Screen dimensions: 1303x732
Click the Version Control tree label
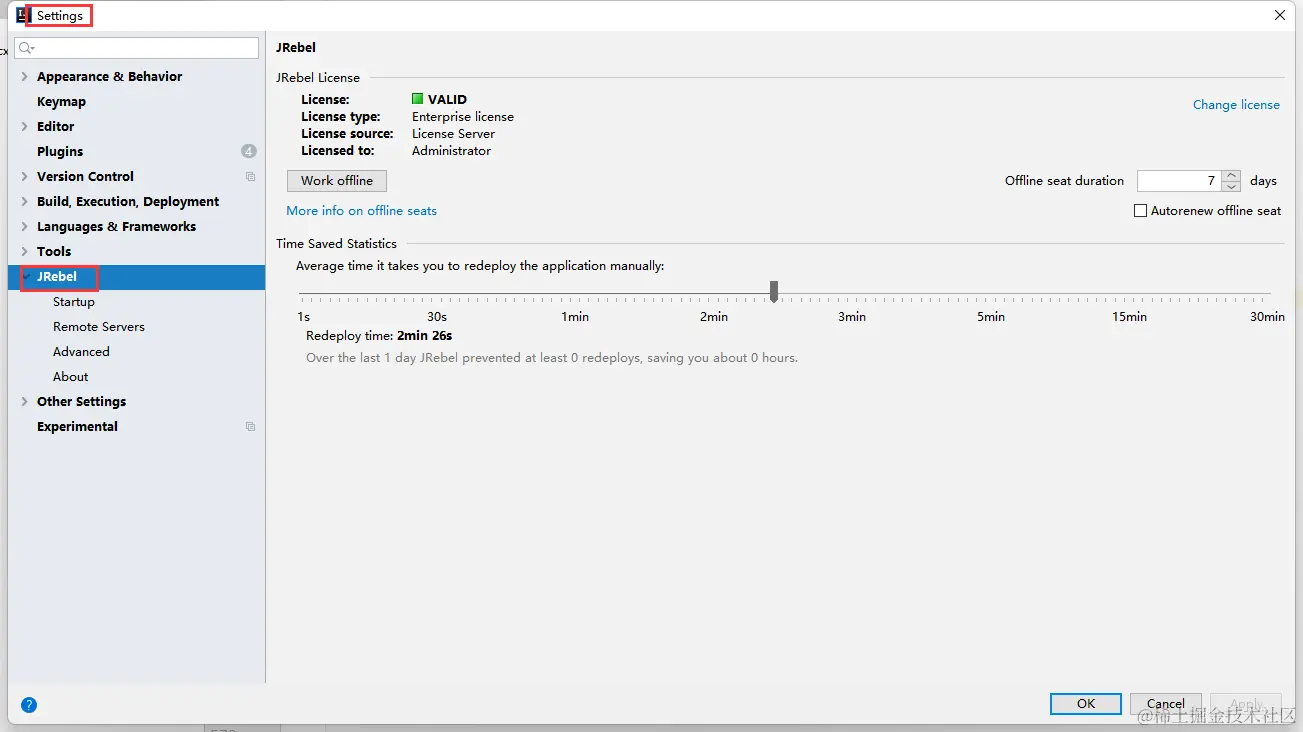[x=85, y=177]
